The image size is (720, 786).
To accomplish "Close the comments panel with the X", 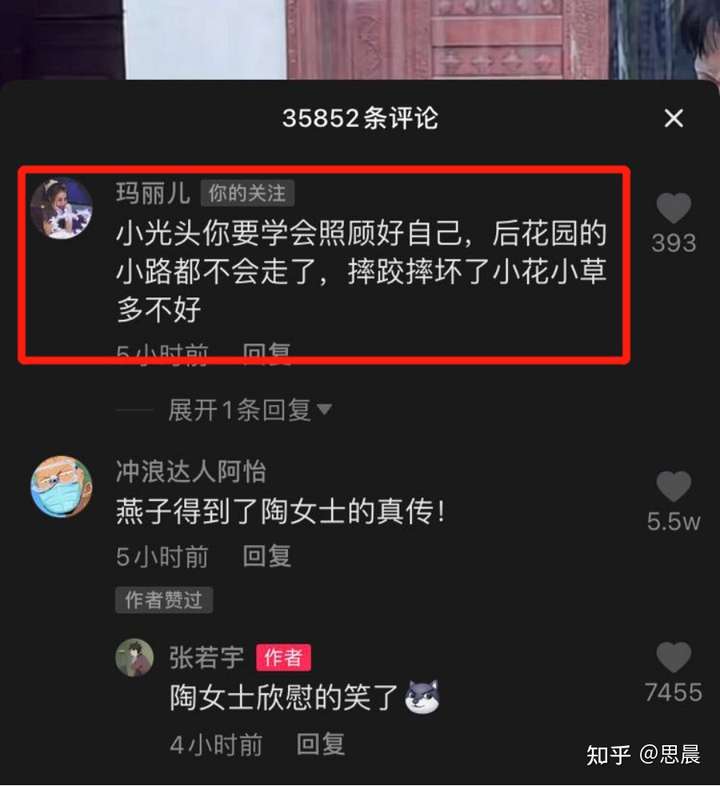I will click(673, 118).
